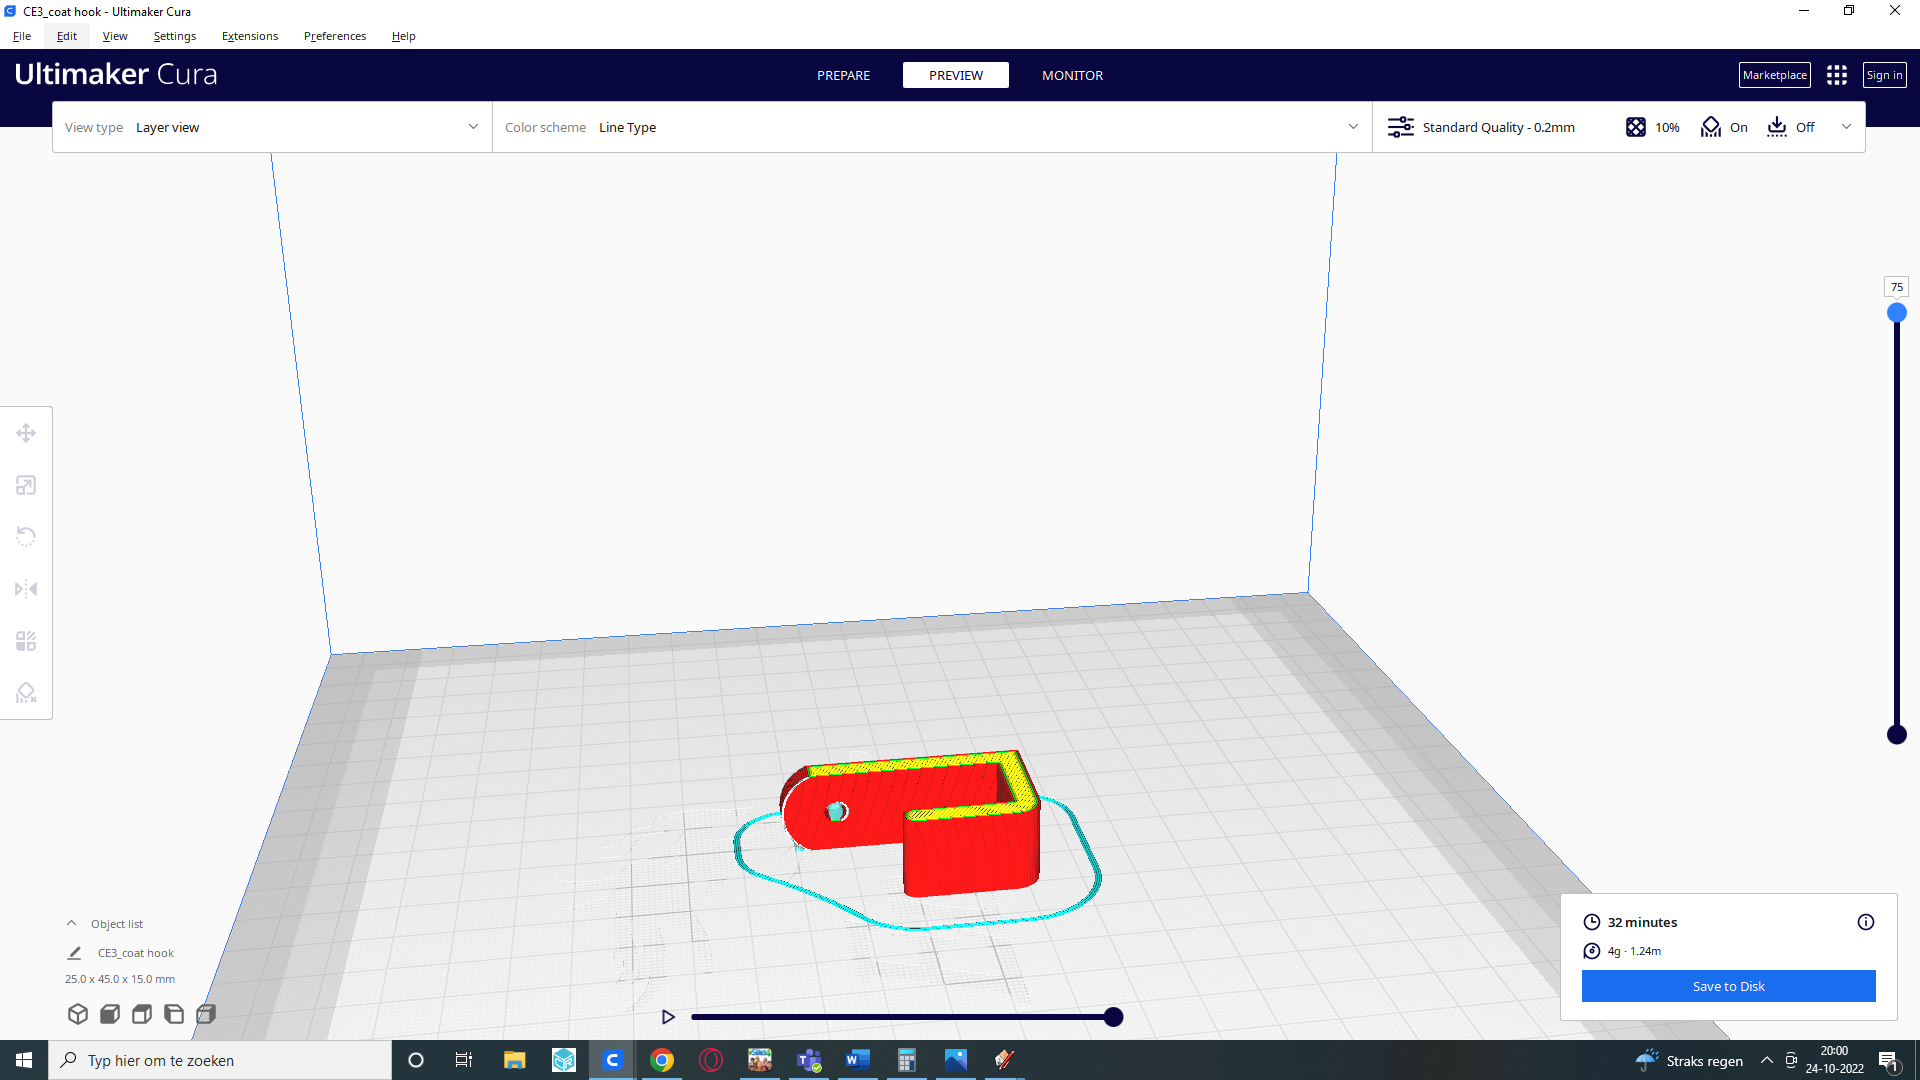Click the Scale/Resize tool icon
Viewport: 1920px width, 1080px height.
point(25,484)
